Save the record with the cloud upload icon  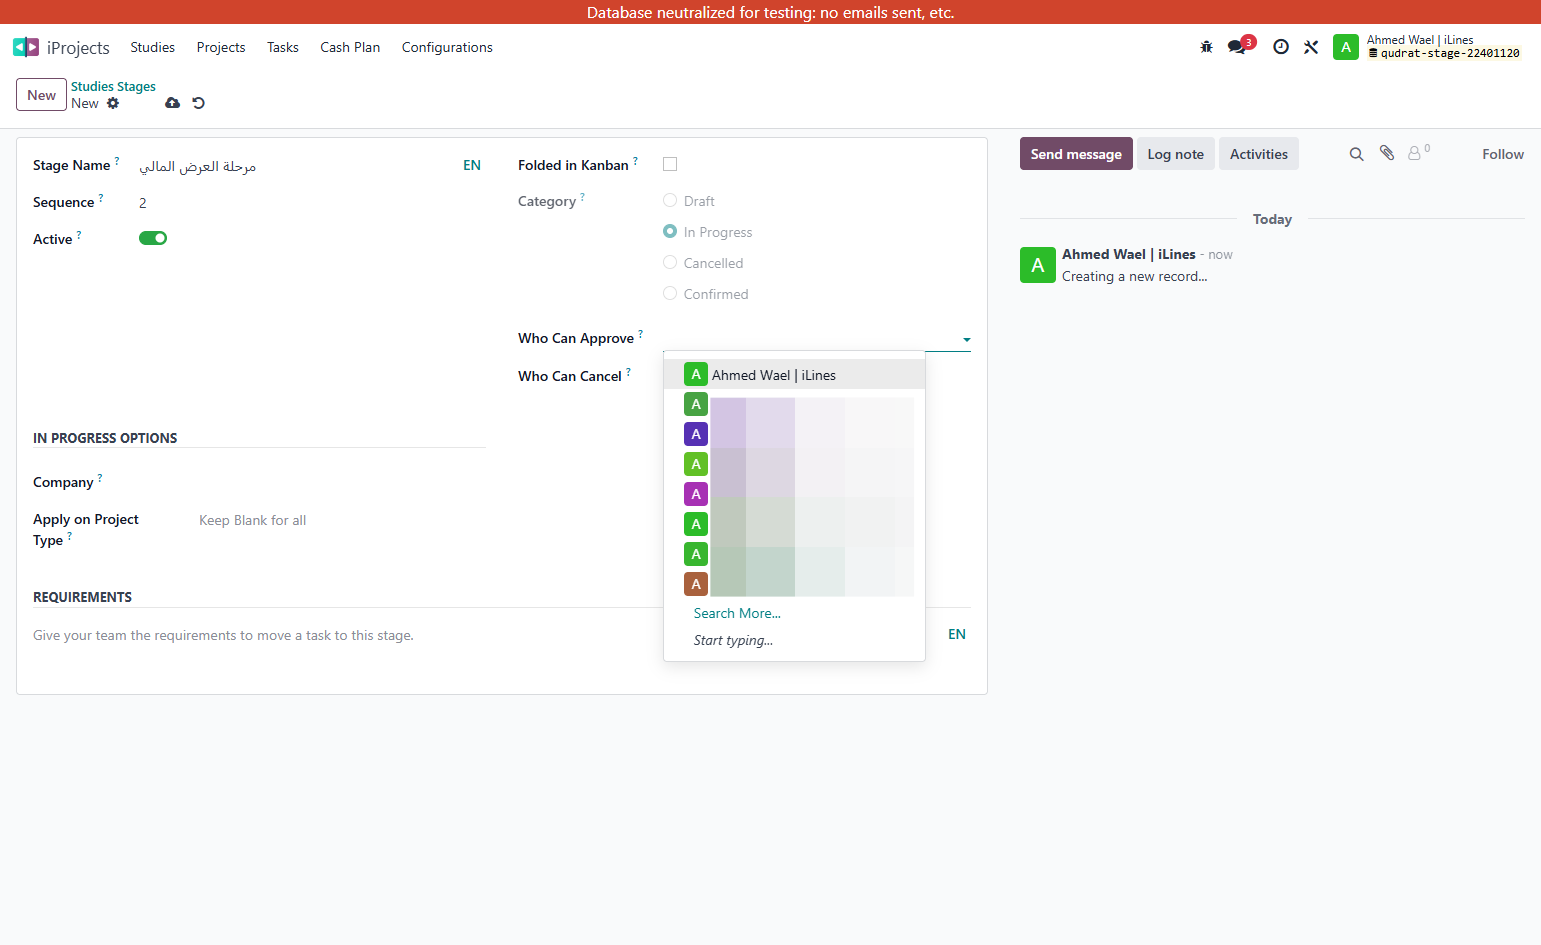tap(173, 103)
